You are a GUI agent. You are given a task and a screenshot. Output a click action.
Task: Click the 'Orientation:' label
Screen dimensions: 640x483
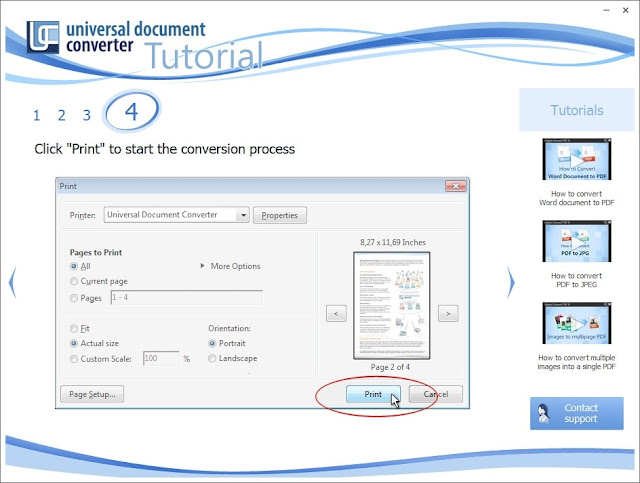pos(229,328)
